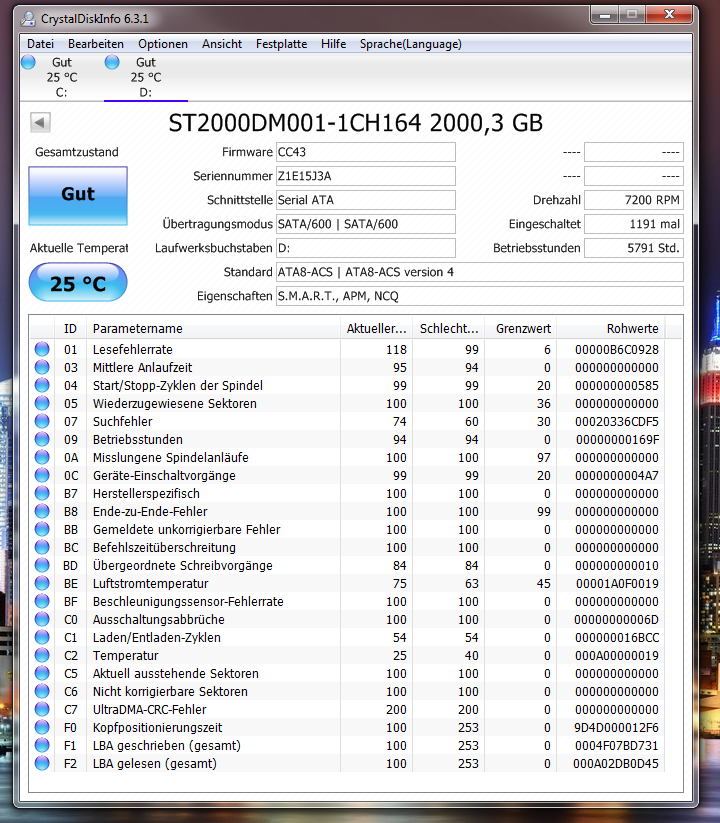This screenshot has height=823, width=720.
Task: Click the Eigenschaften S.M.A.R.T., APM, NCQ field
Action: [x=480, y=296]
